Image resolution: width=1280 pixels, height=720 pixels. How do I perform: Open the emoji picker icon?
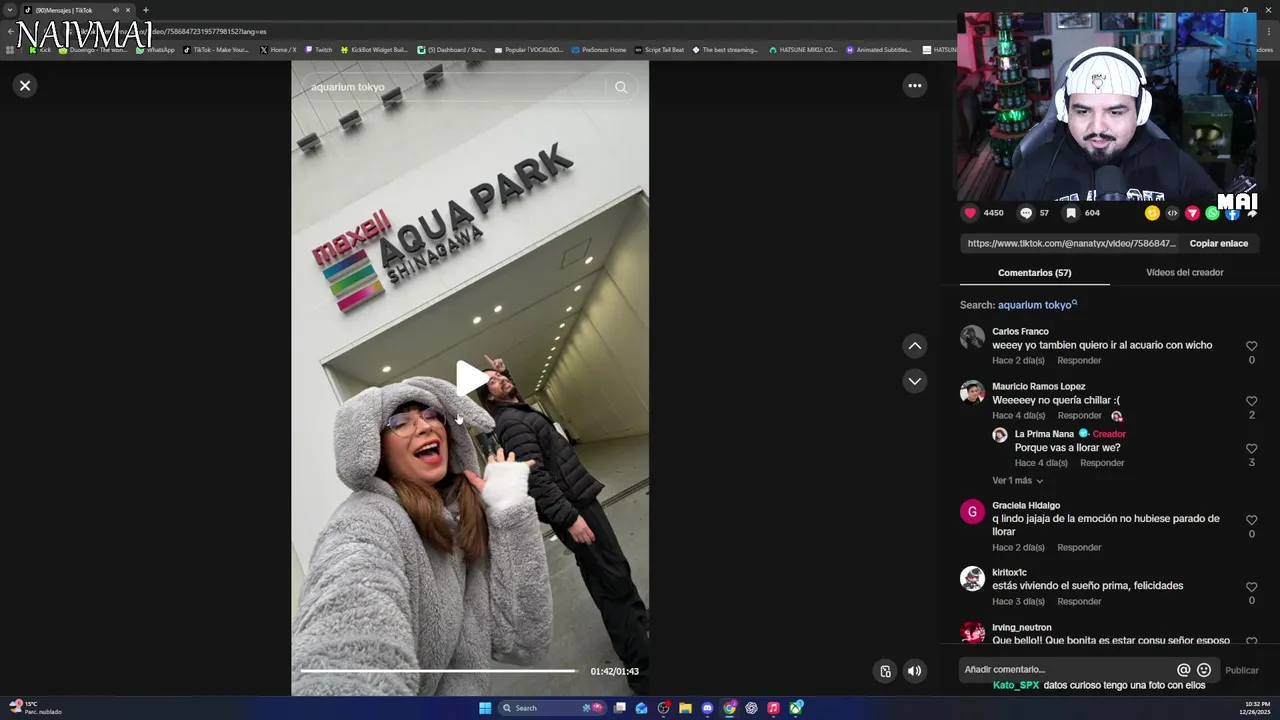click(1204, 670)
